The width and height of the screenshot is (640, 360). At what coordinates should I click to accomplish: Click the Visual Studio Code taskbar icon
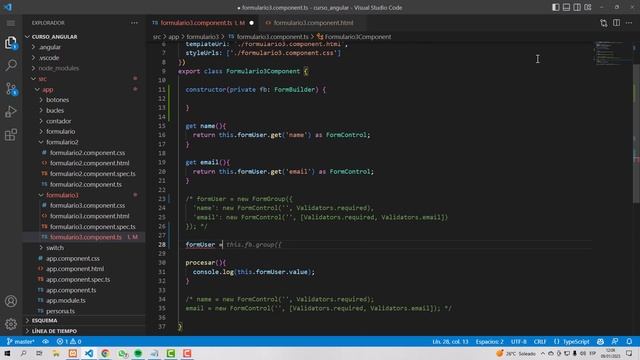click(x=89, y=353)
